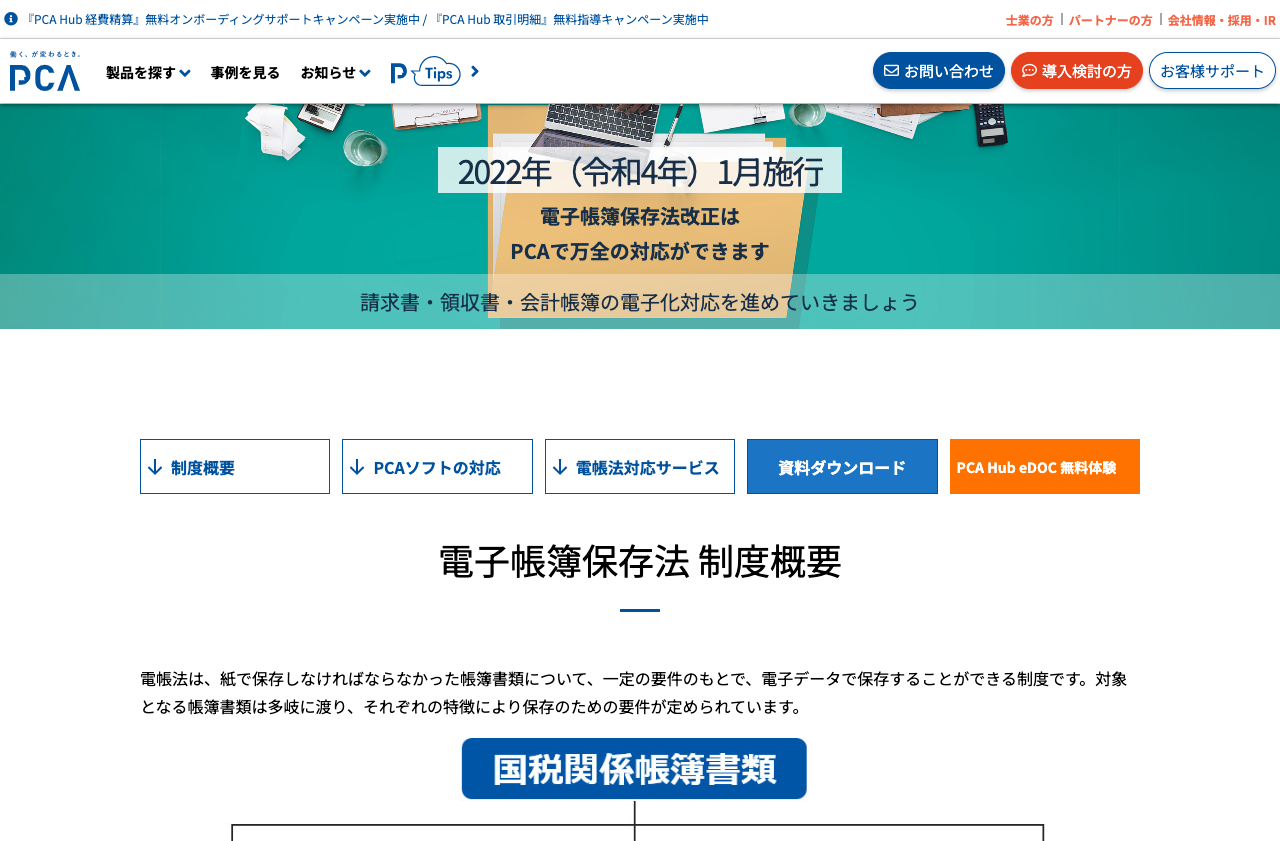Click the 国税関係帳簿書類 header banner
Image resolution: width=1280 pixels, height=841 pixels.
click(x=634, y=768)
